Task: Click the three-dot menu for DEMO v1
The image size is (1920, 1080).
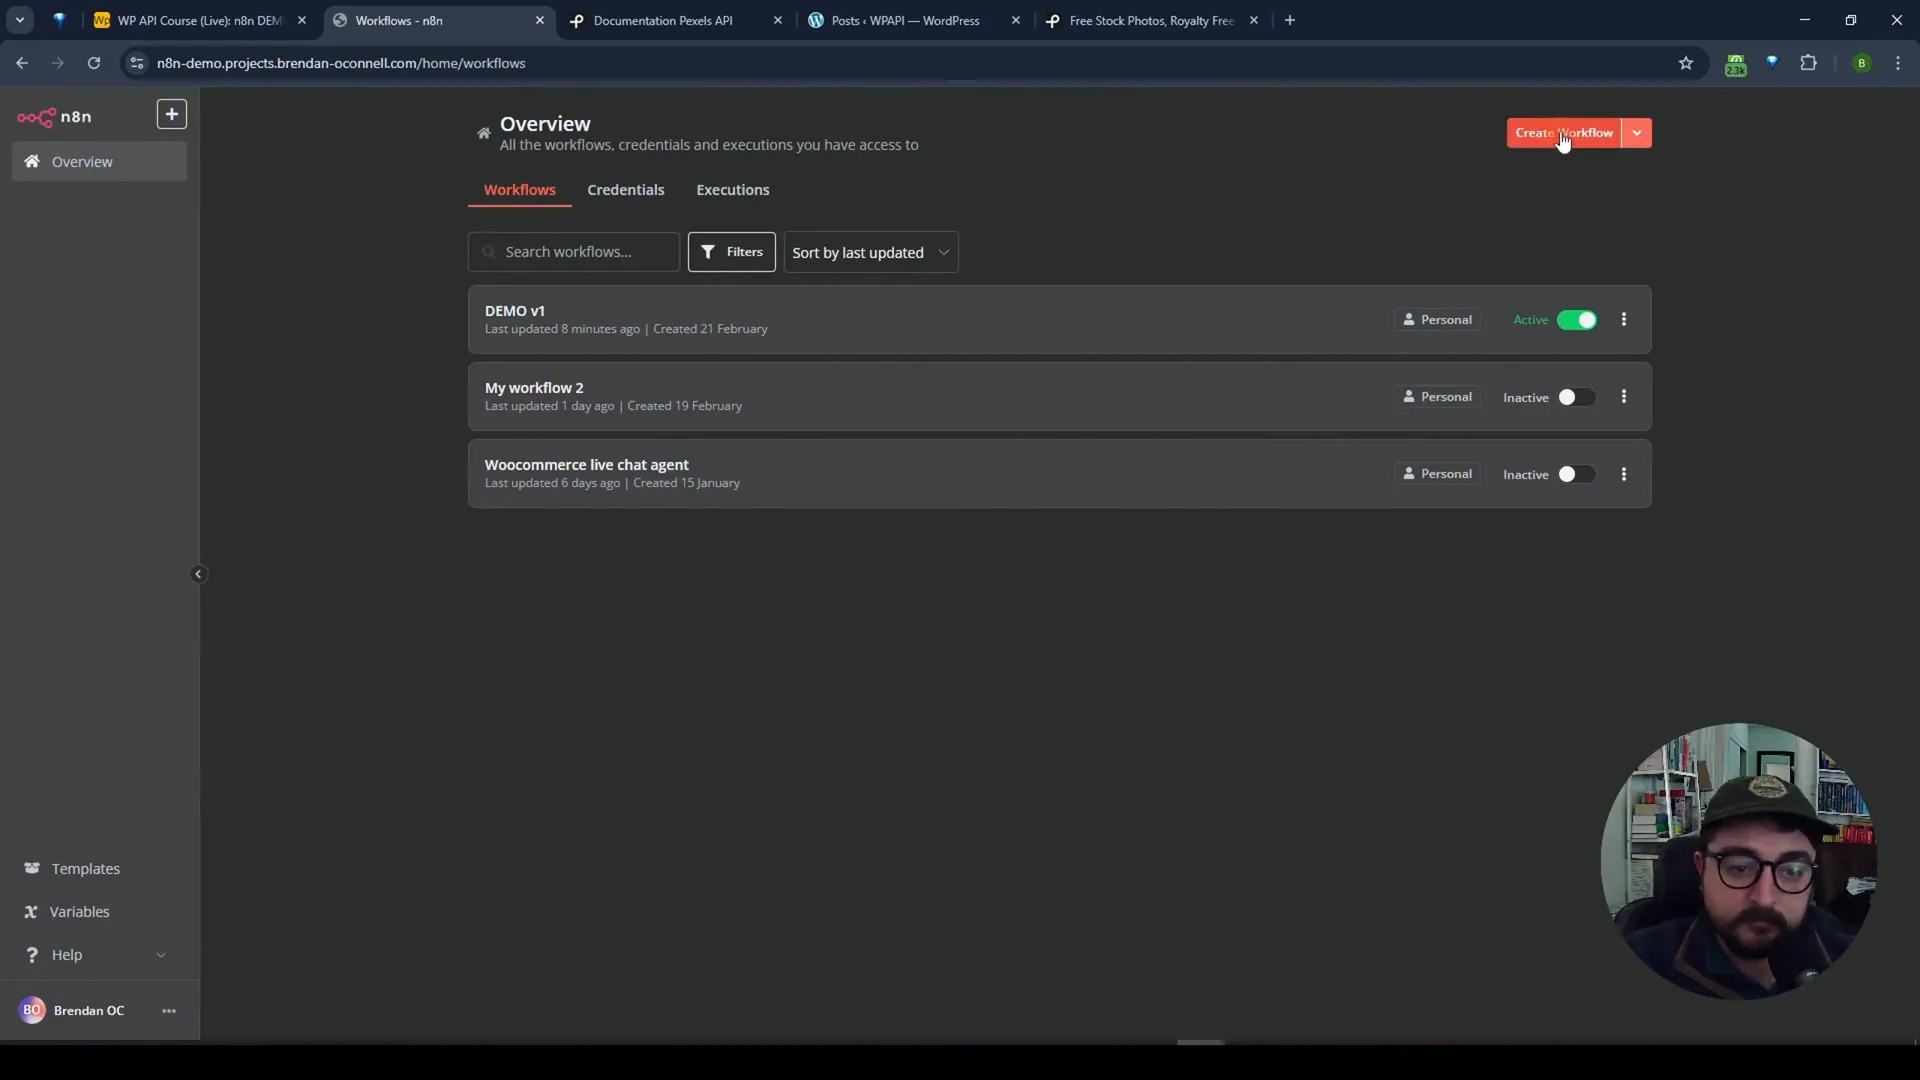Action: [x=1623, y=319]
